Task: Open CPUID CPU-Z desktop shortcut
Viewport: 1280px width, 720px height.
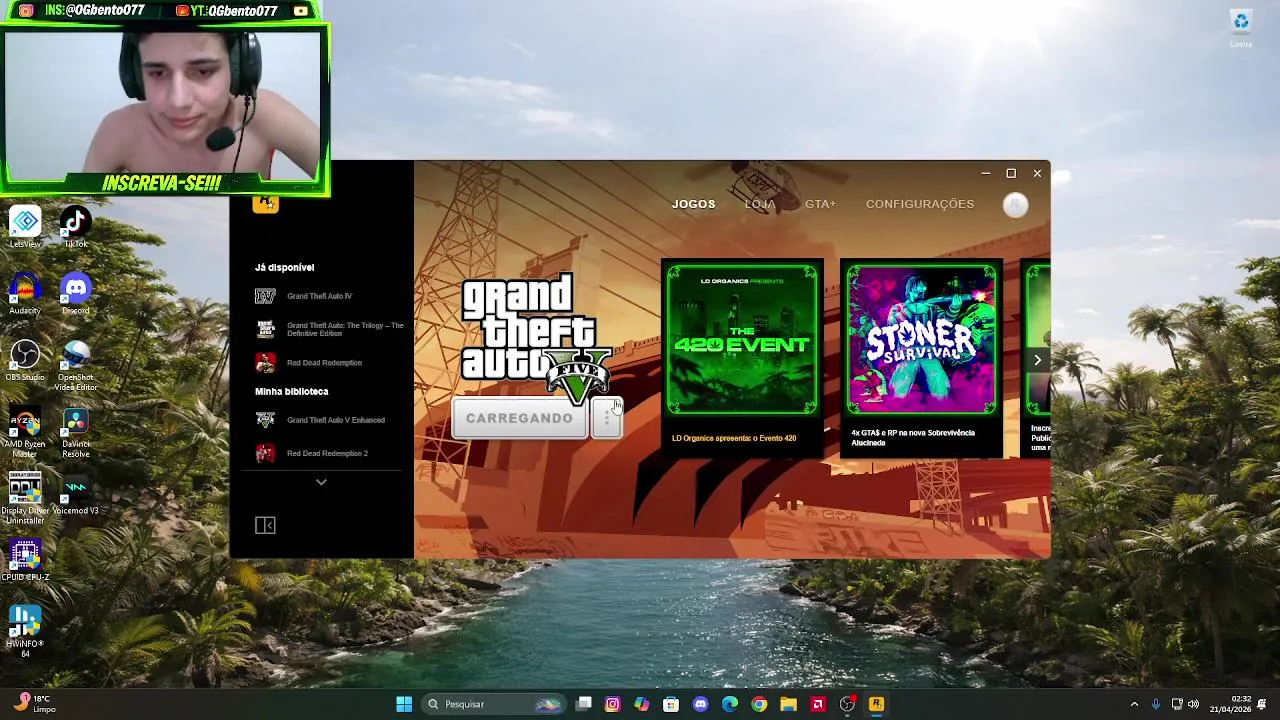Action: coord(25,561)
